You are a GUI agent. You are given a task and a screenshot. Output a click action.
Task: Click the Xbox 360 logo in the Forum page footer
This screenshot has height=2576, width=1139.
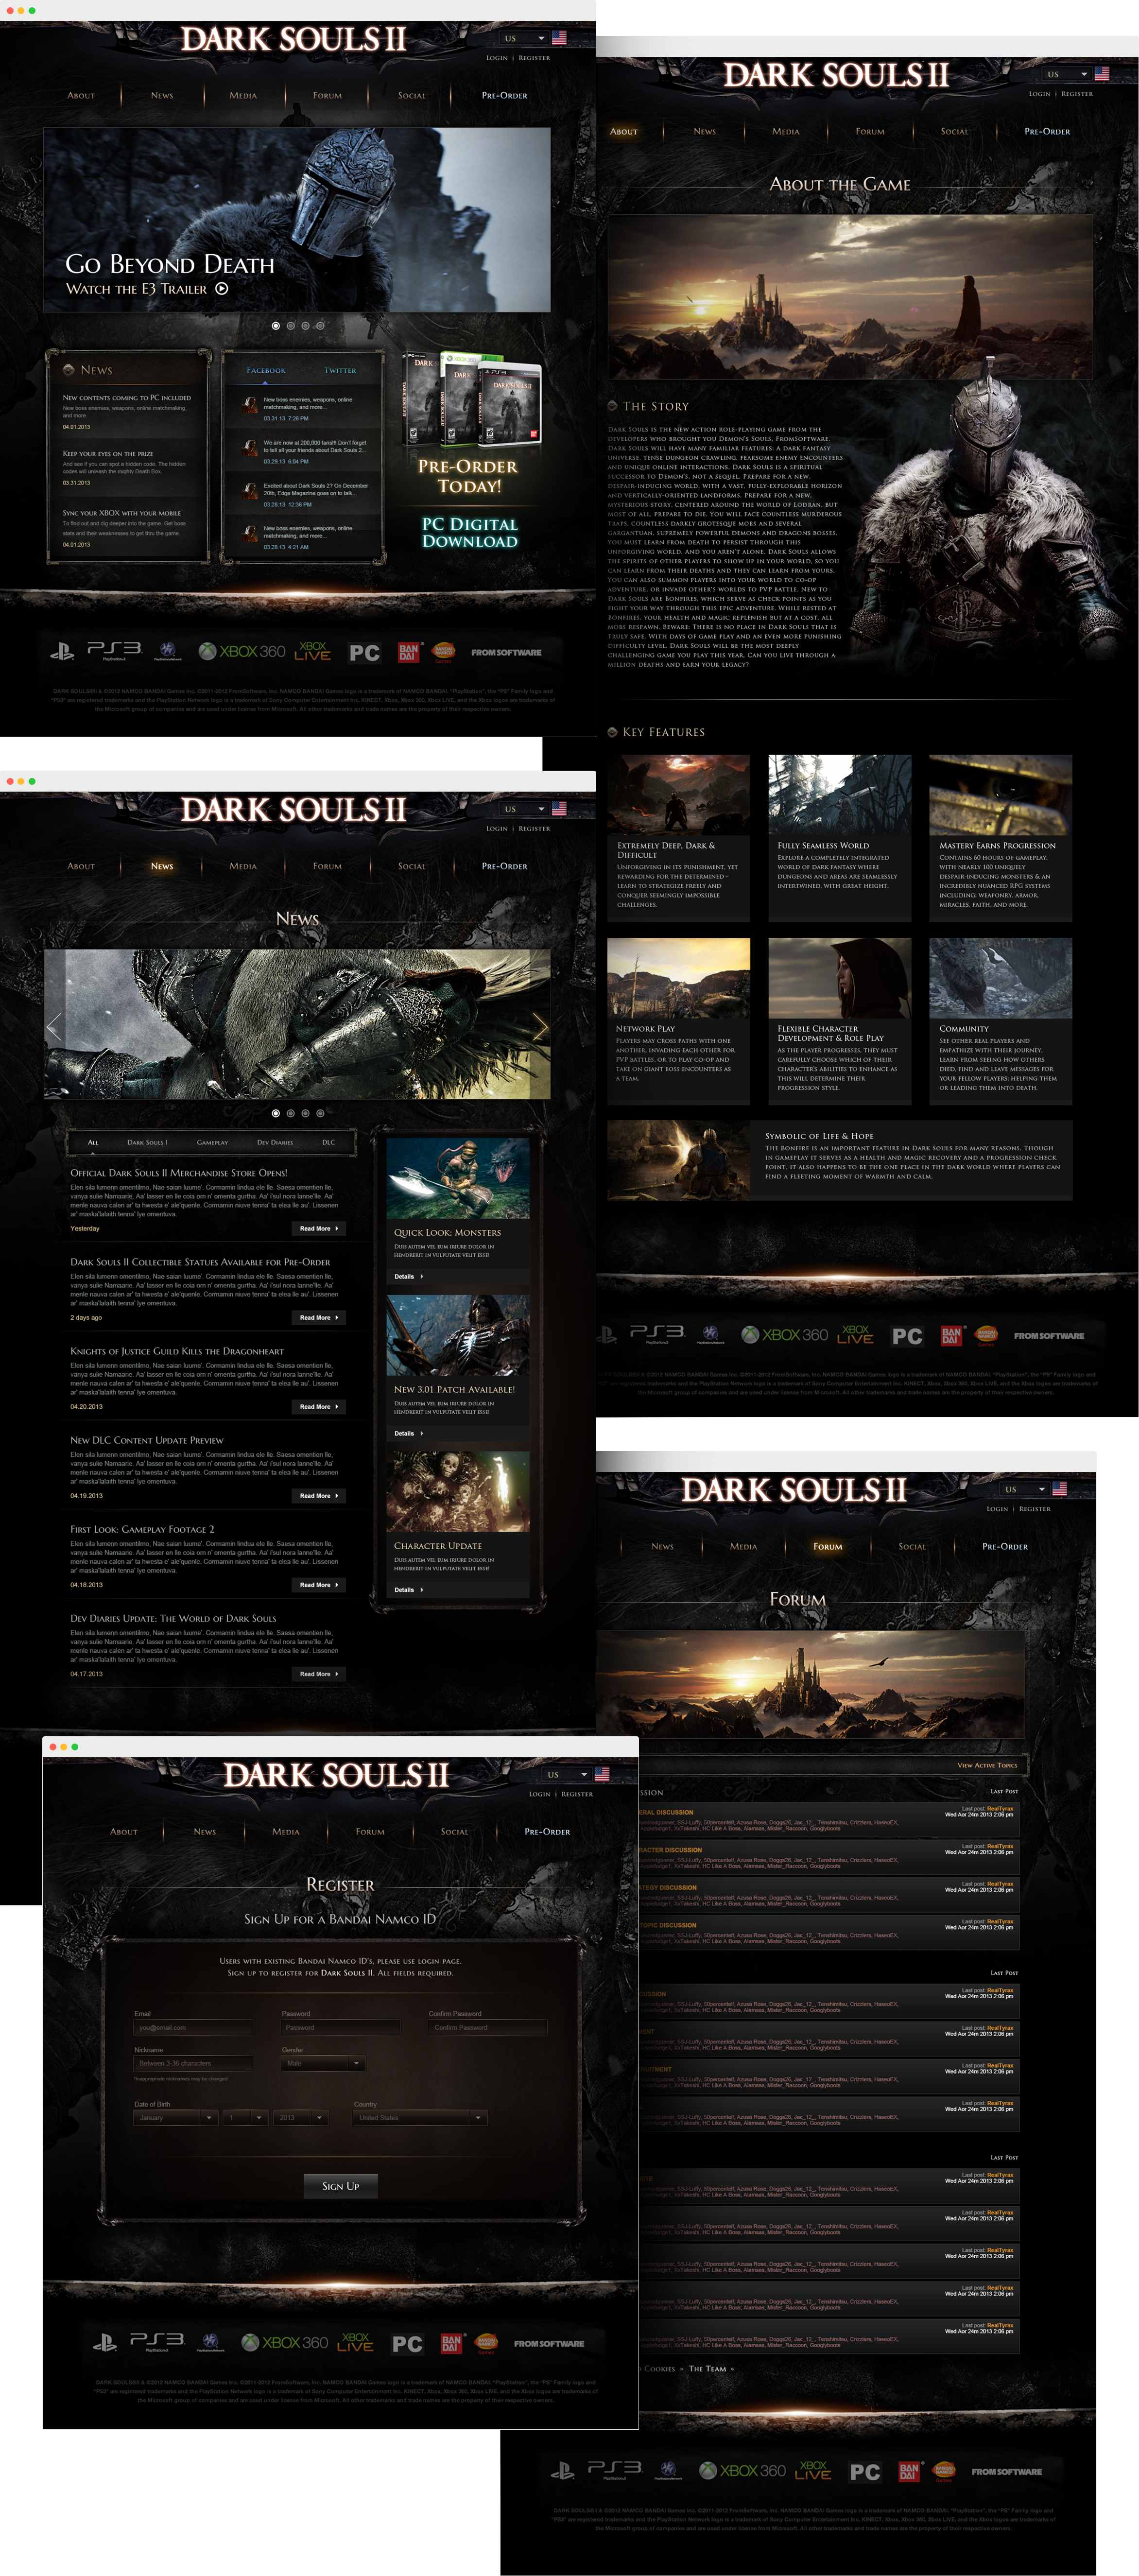pos(742,2471)
